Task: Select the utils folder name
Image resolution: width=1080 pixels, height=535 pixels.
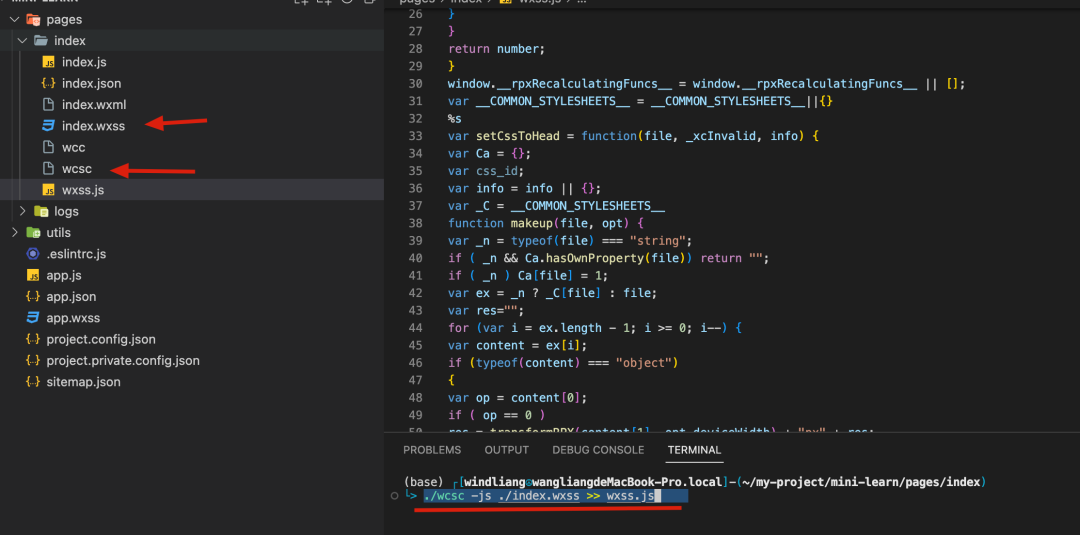Action: click(x=59, y=233)
